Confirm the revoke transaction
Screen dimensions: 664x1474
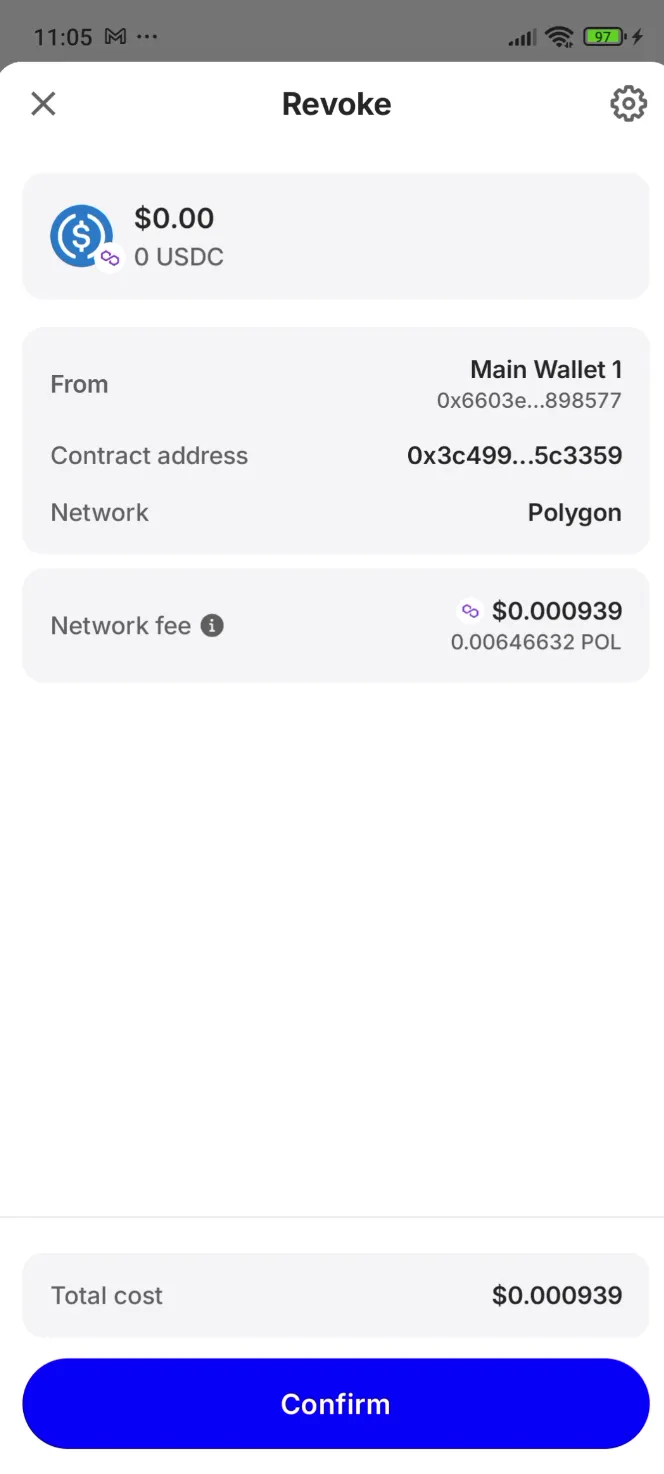click(x=336, y=1403)
